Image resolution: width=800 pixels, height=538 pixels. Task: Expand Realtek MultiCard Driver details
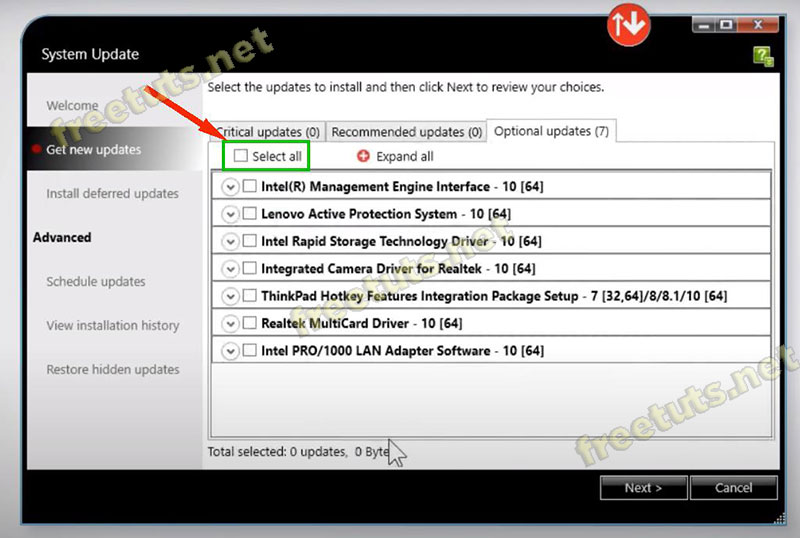point(230,324)
